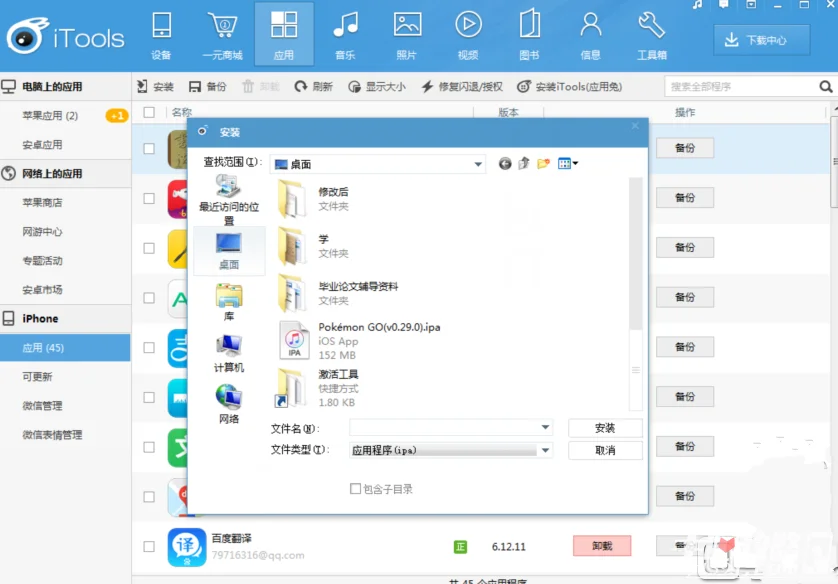This screenshot has width=838, height=584.
Task: Click the 备份 button in the first app row
Action: click(685, 148)
